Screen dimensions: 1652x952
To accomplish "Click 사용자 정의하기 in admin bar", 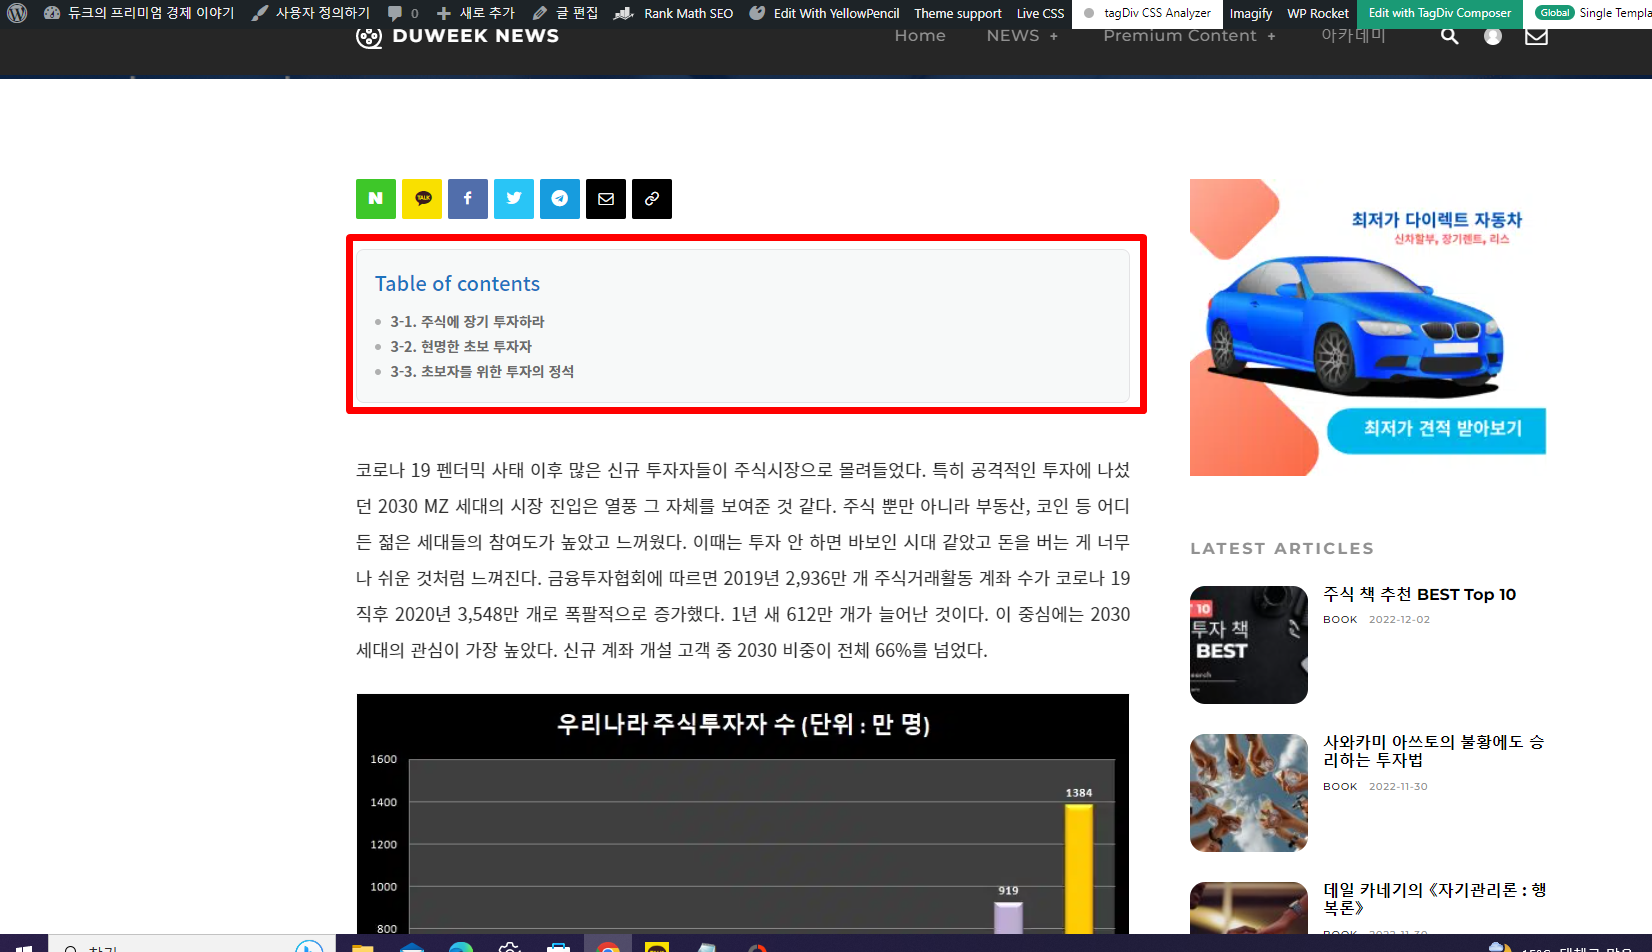I will pos(311,13).
